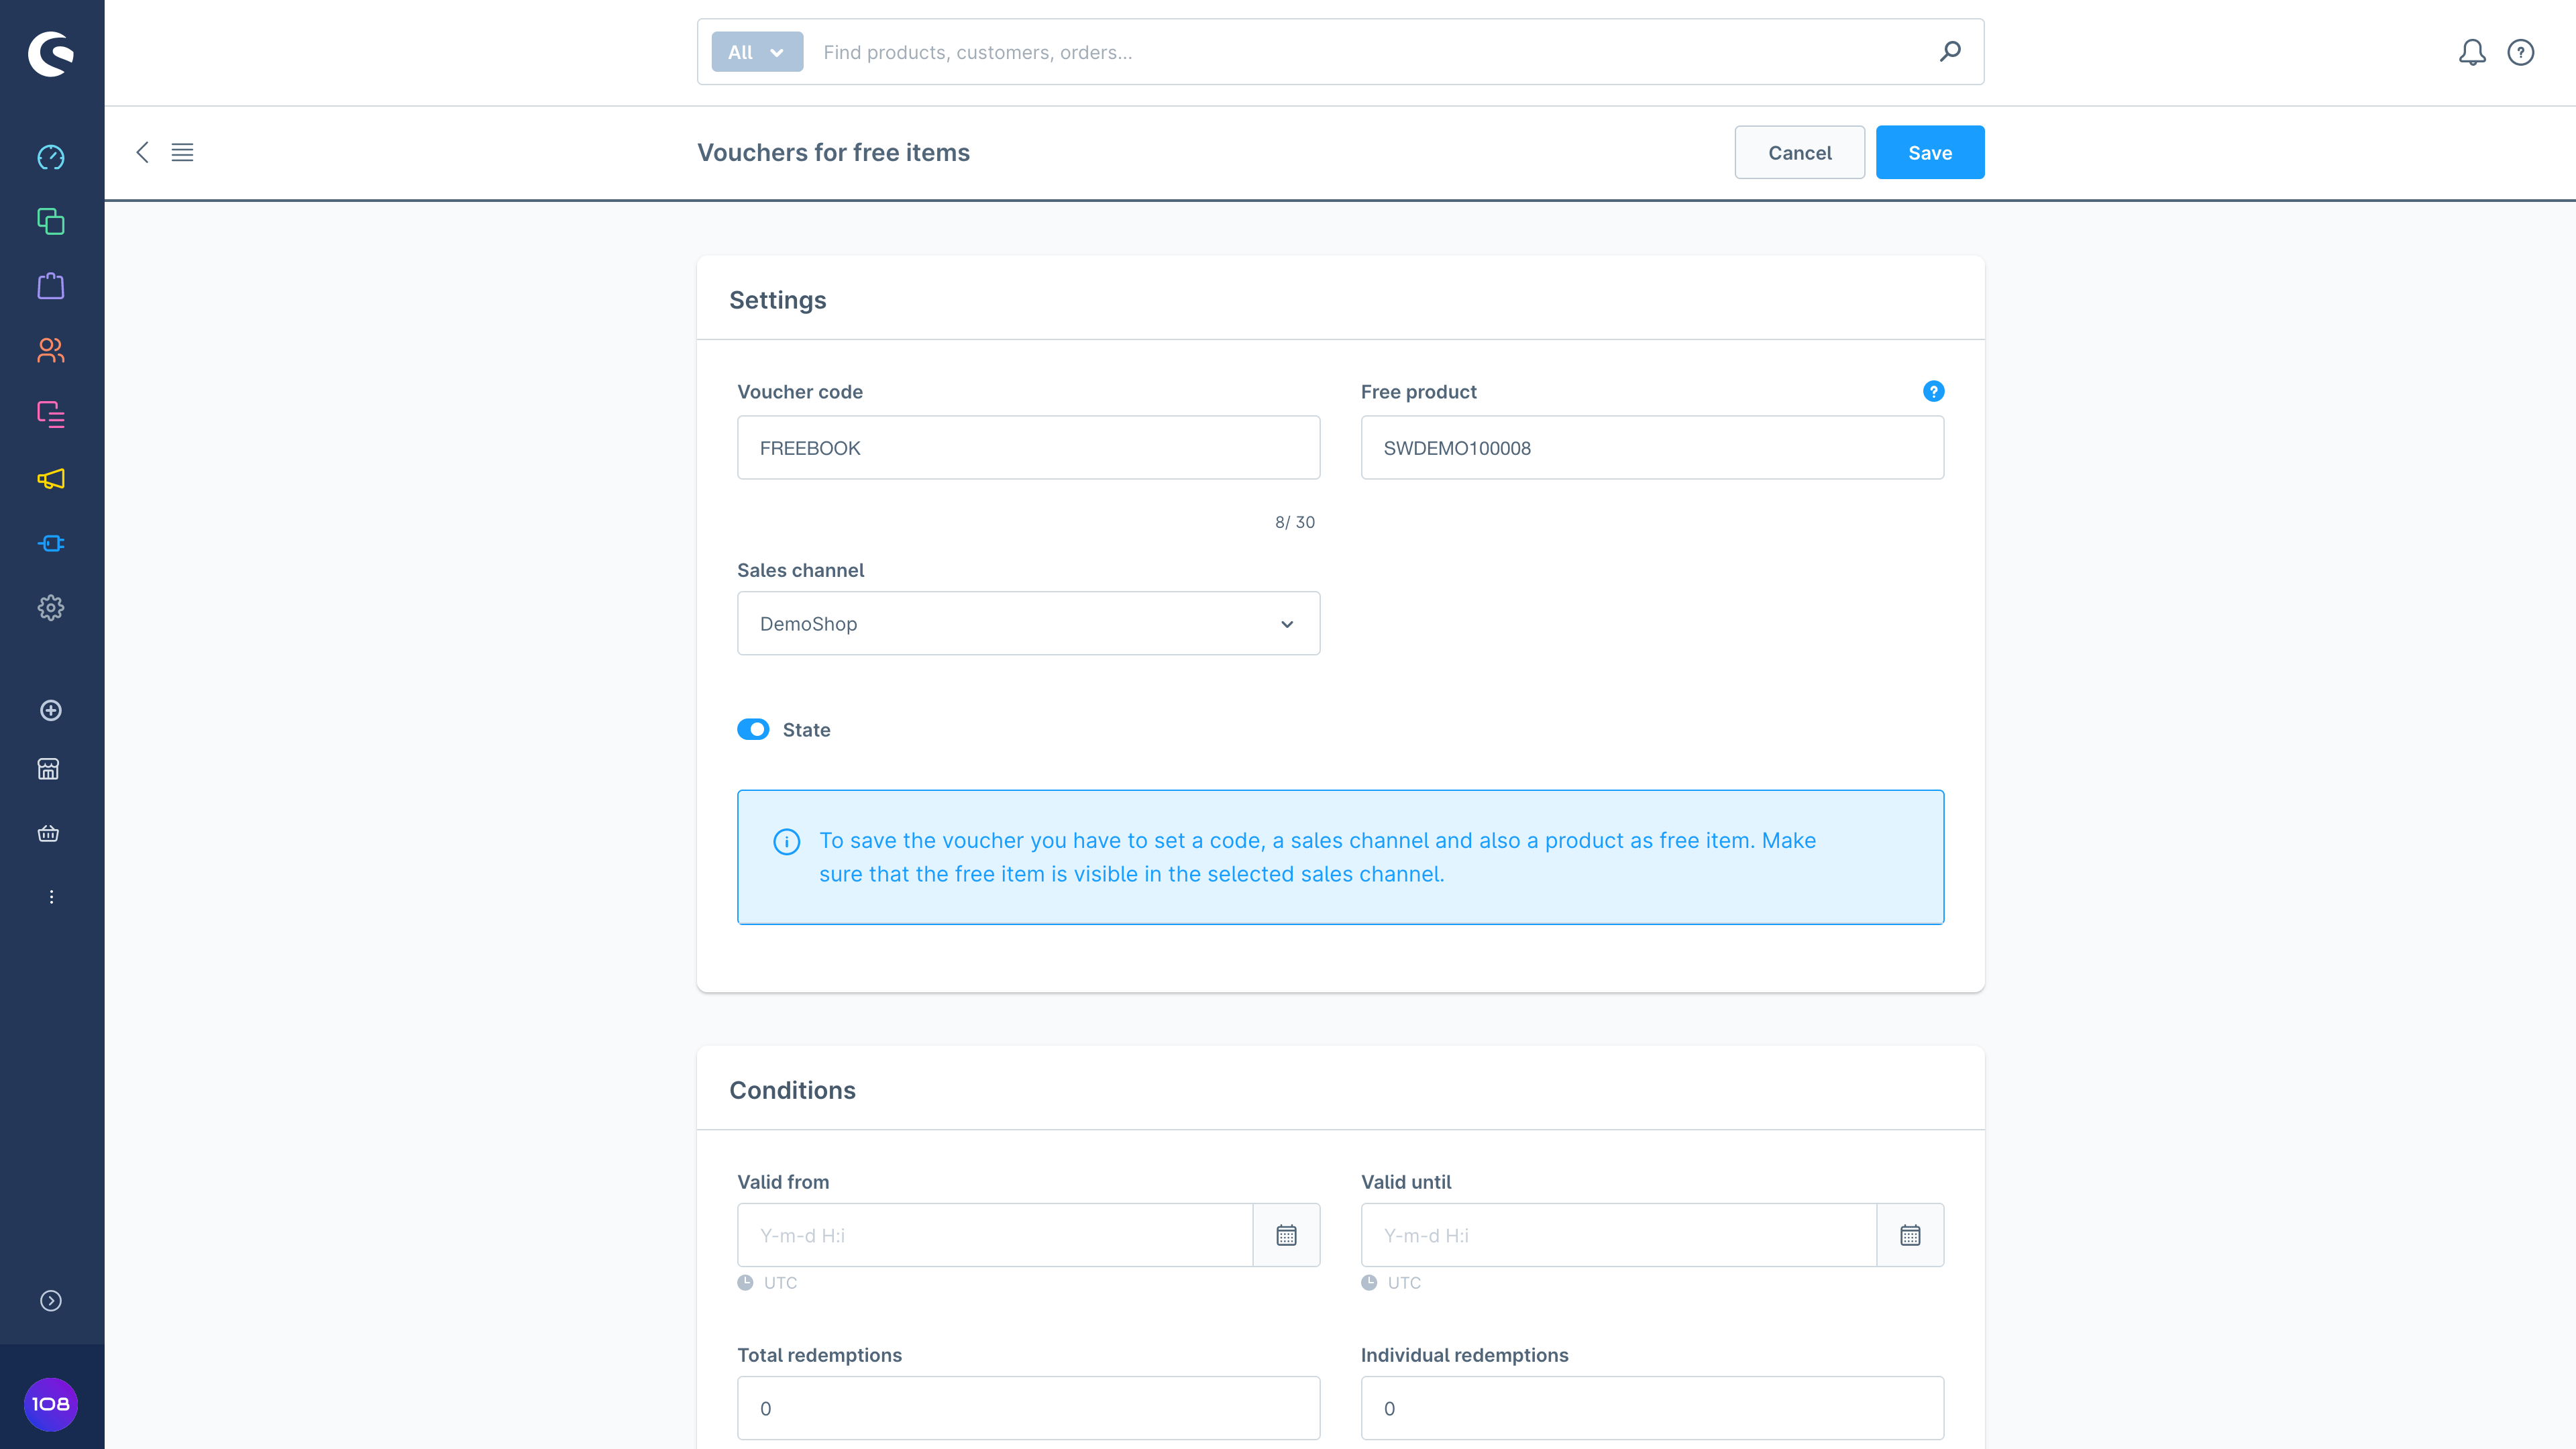The image size is (2576, 1449).
Task: Toggle the State switch
Action: point(753,729)
